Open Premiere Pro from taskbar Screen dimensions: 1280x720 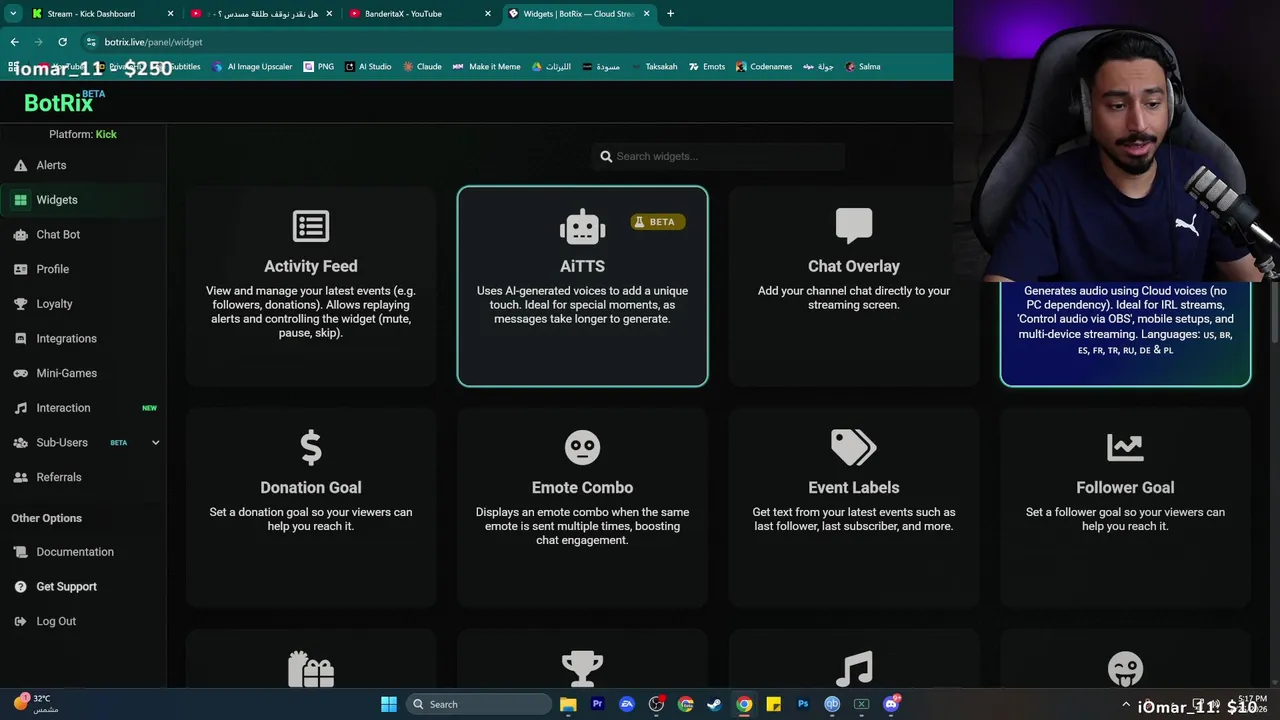[597, 704]
